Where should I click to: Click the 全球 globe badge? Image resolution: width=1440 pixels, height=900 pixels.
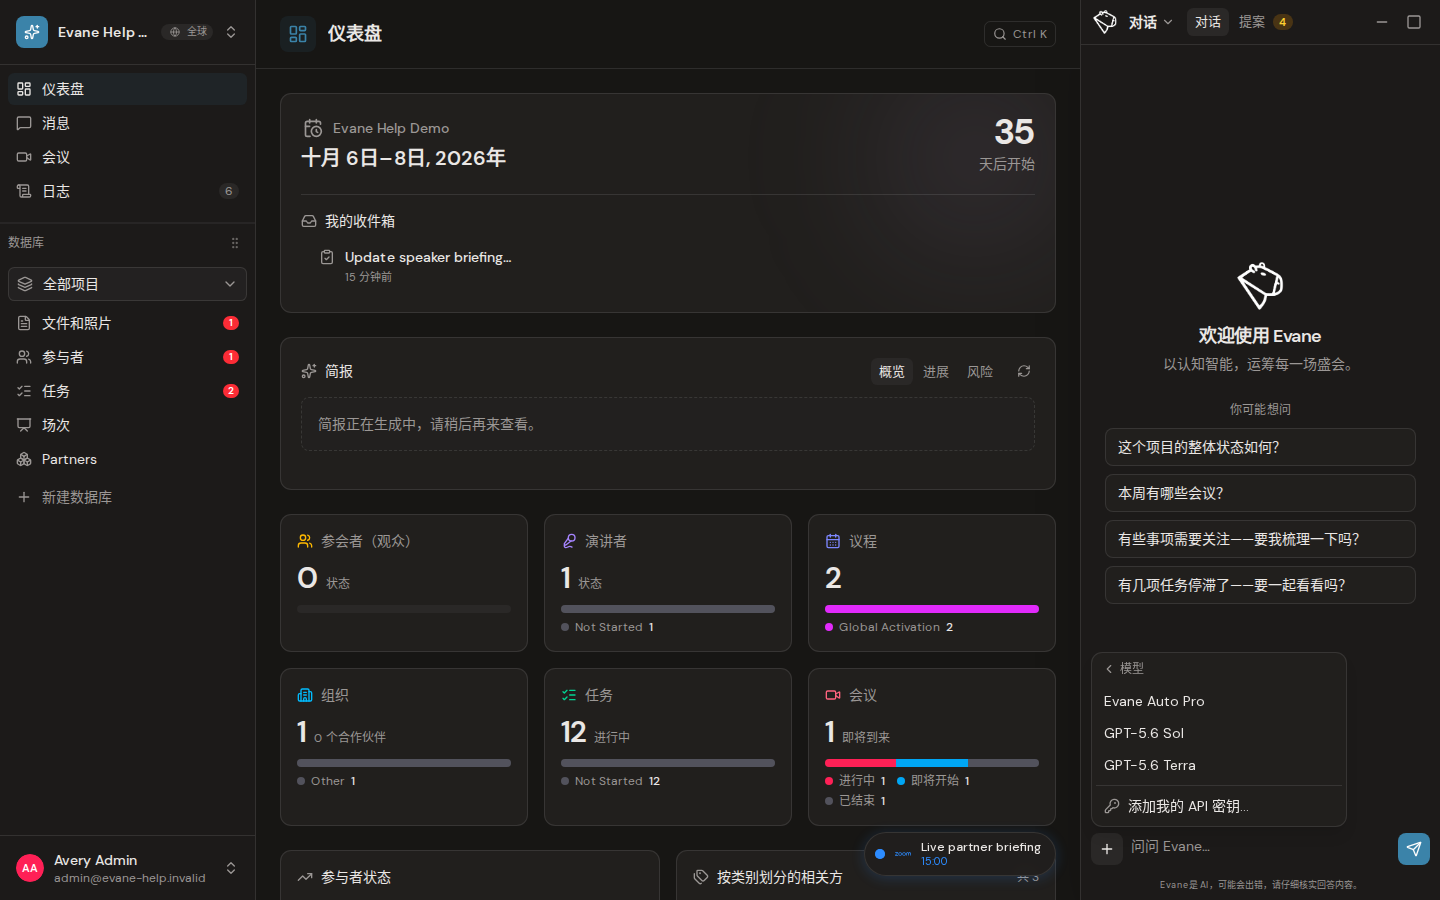coord(188,32)
